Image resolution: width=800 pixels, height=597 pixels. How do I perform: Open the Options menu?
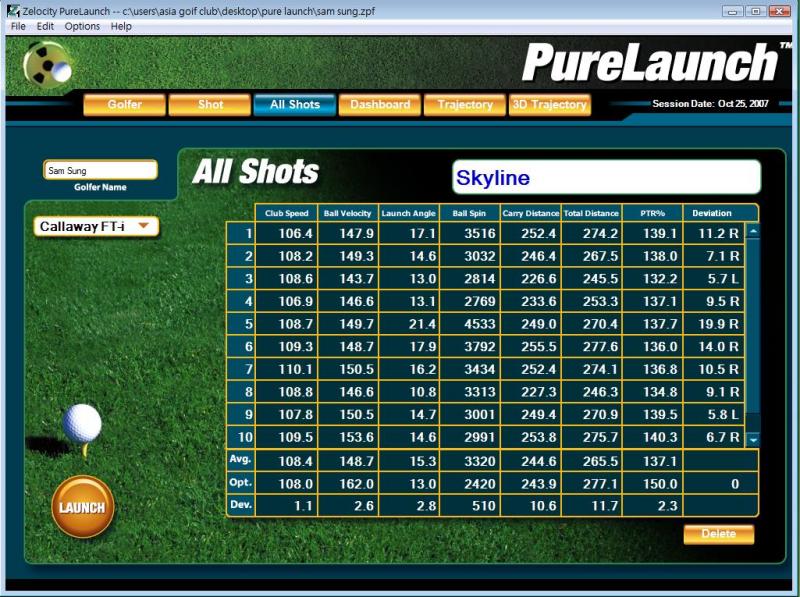[82, 26]
